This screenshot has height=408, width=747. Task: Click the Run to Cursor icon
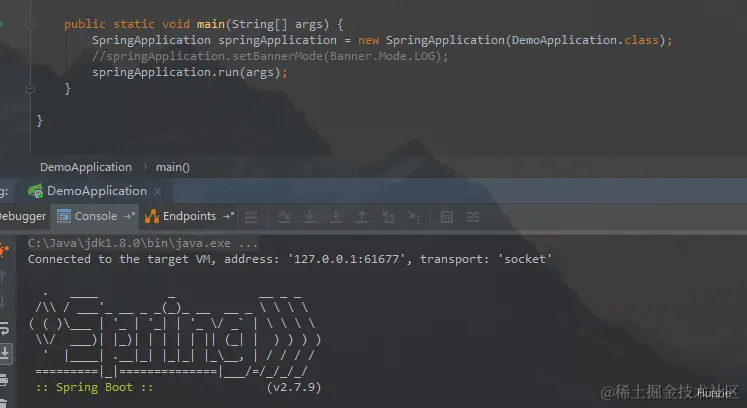(x=414, y=217)
